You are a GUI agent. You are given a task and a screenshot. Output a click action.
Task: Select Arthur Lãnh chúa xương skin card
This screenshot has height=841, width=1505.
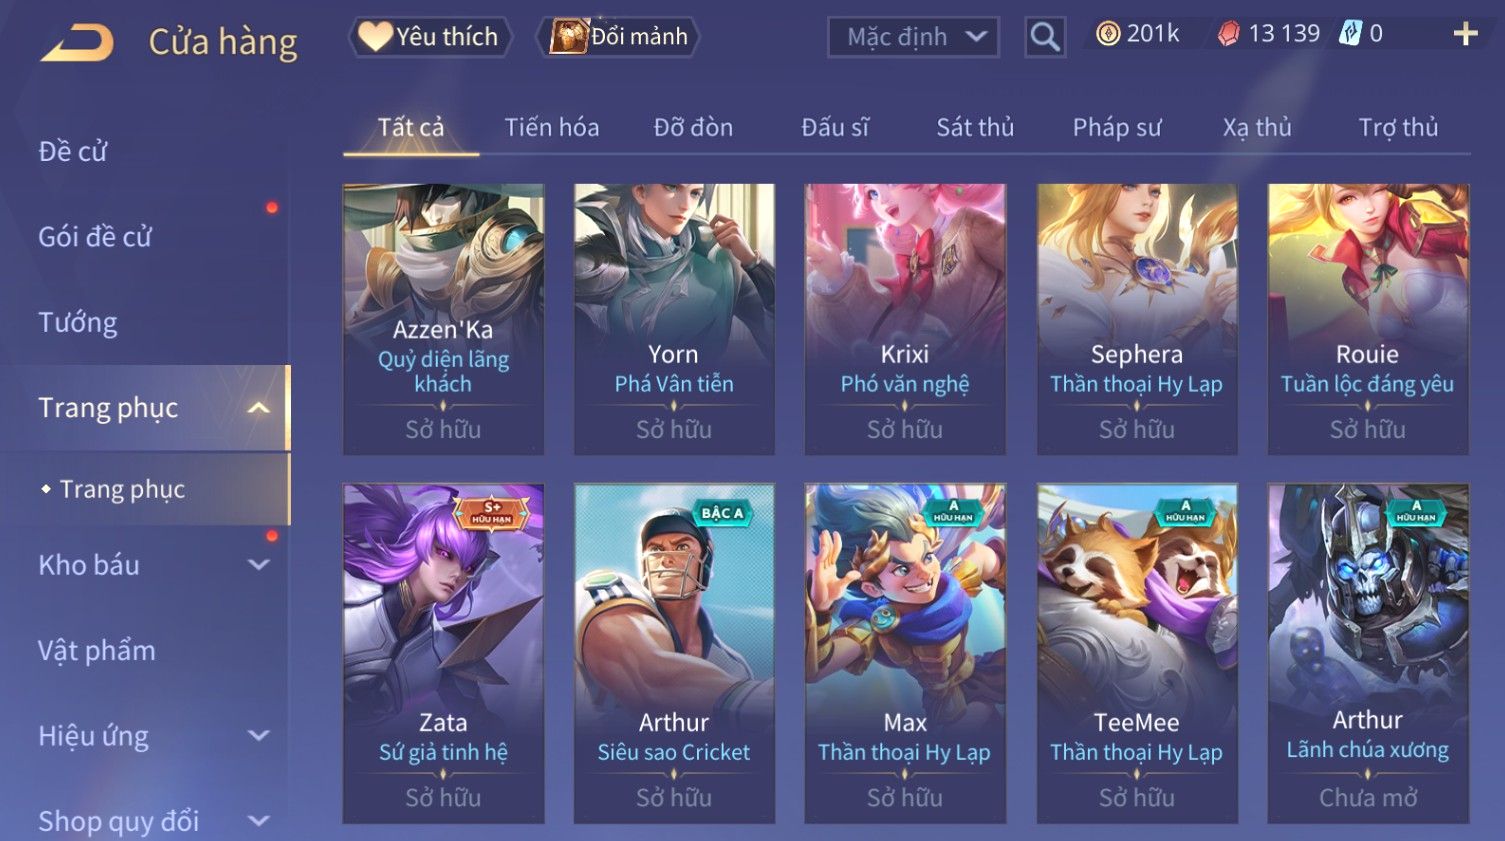coord(1368,654)
